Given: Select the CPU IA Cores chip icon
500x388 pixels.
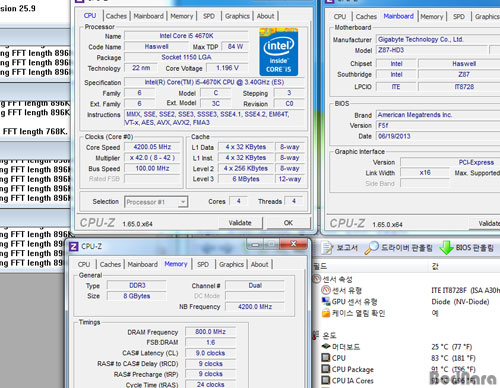Looking at the screenshot, I should pos(326,380).
